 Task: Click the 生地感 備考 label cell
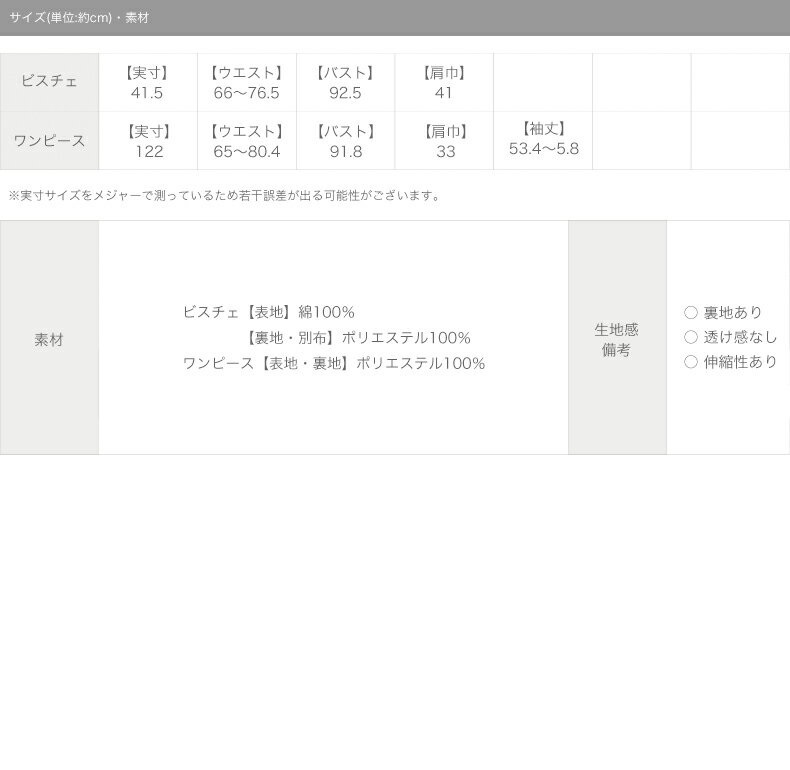[x=617, y=338]
